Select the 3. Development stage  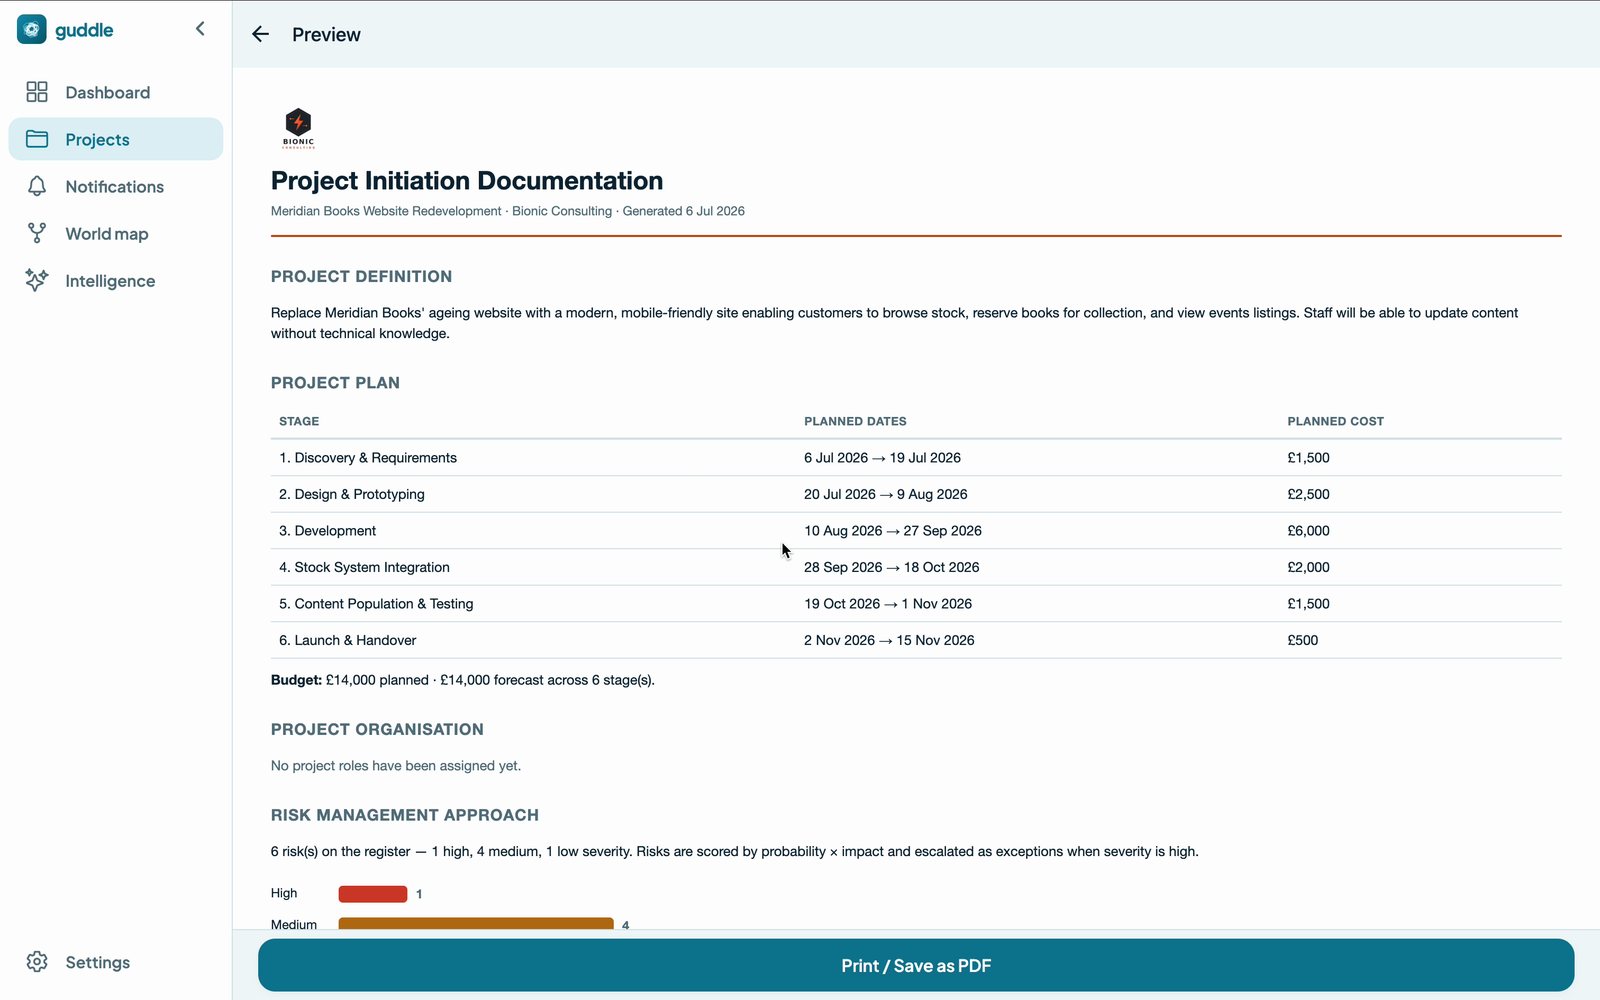(x=916, y=531)
